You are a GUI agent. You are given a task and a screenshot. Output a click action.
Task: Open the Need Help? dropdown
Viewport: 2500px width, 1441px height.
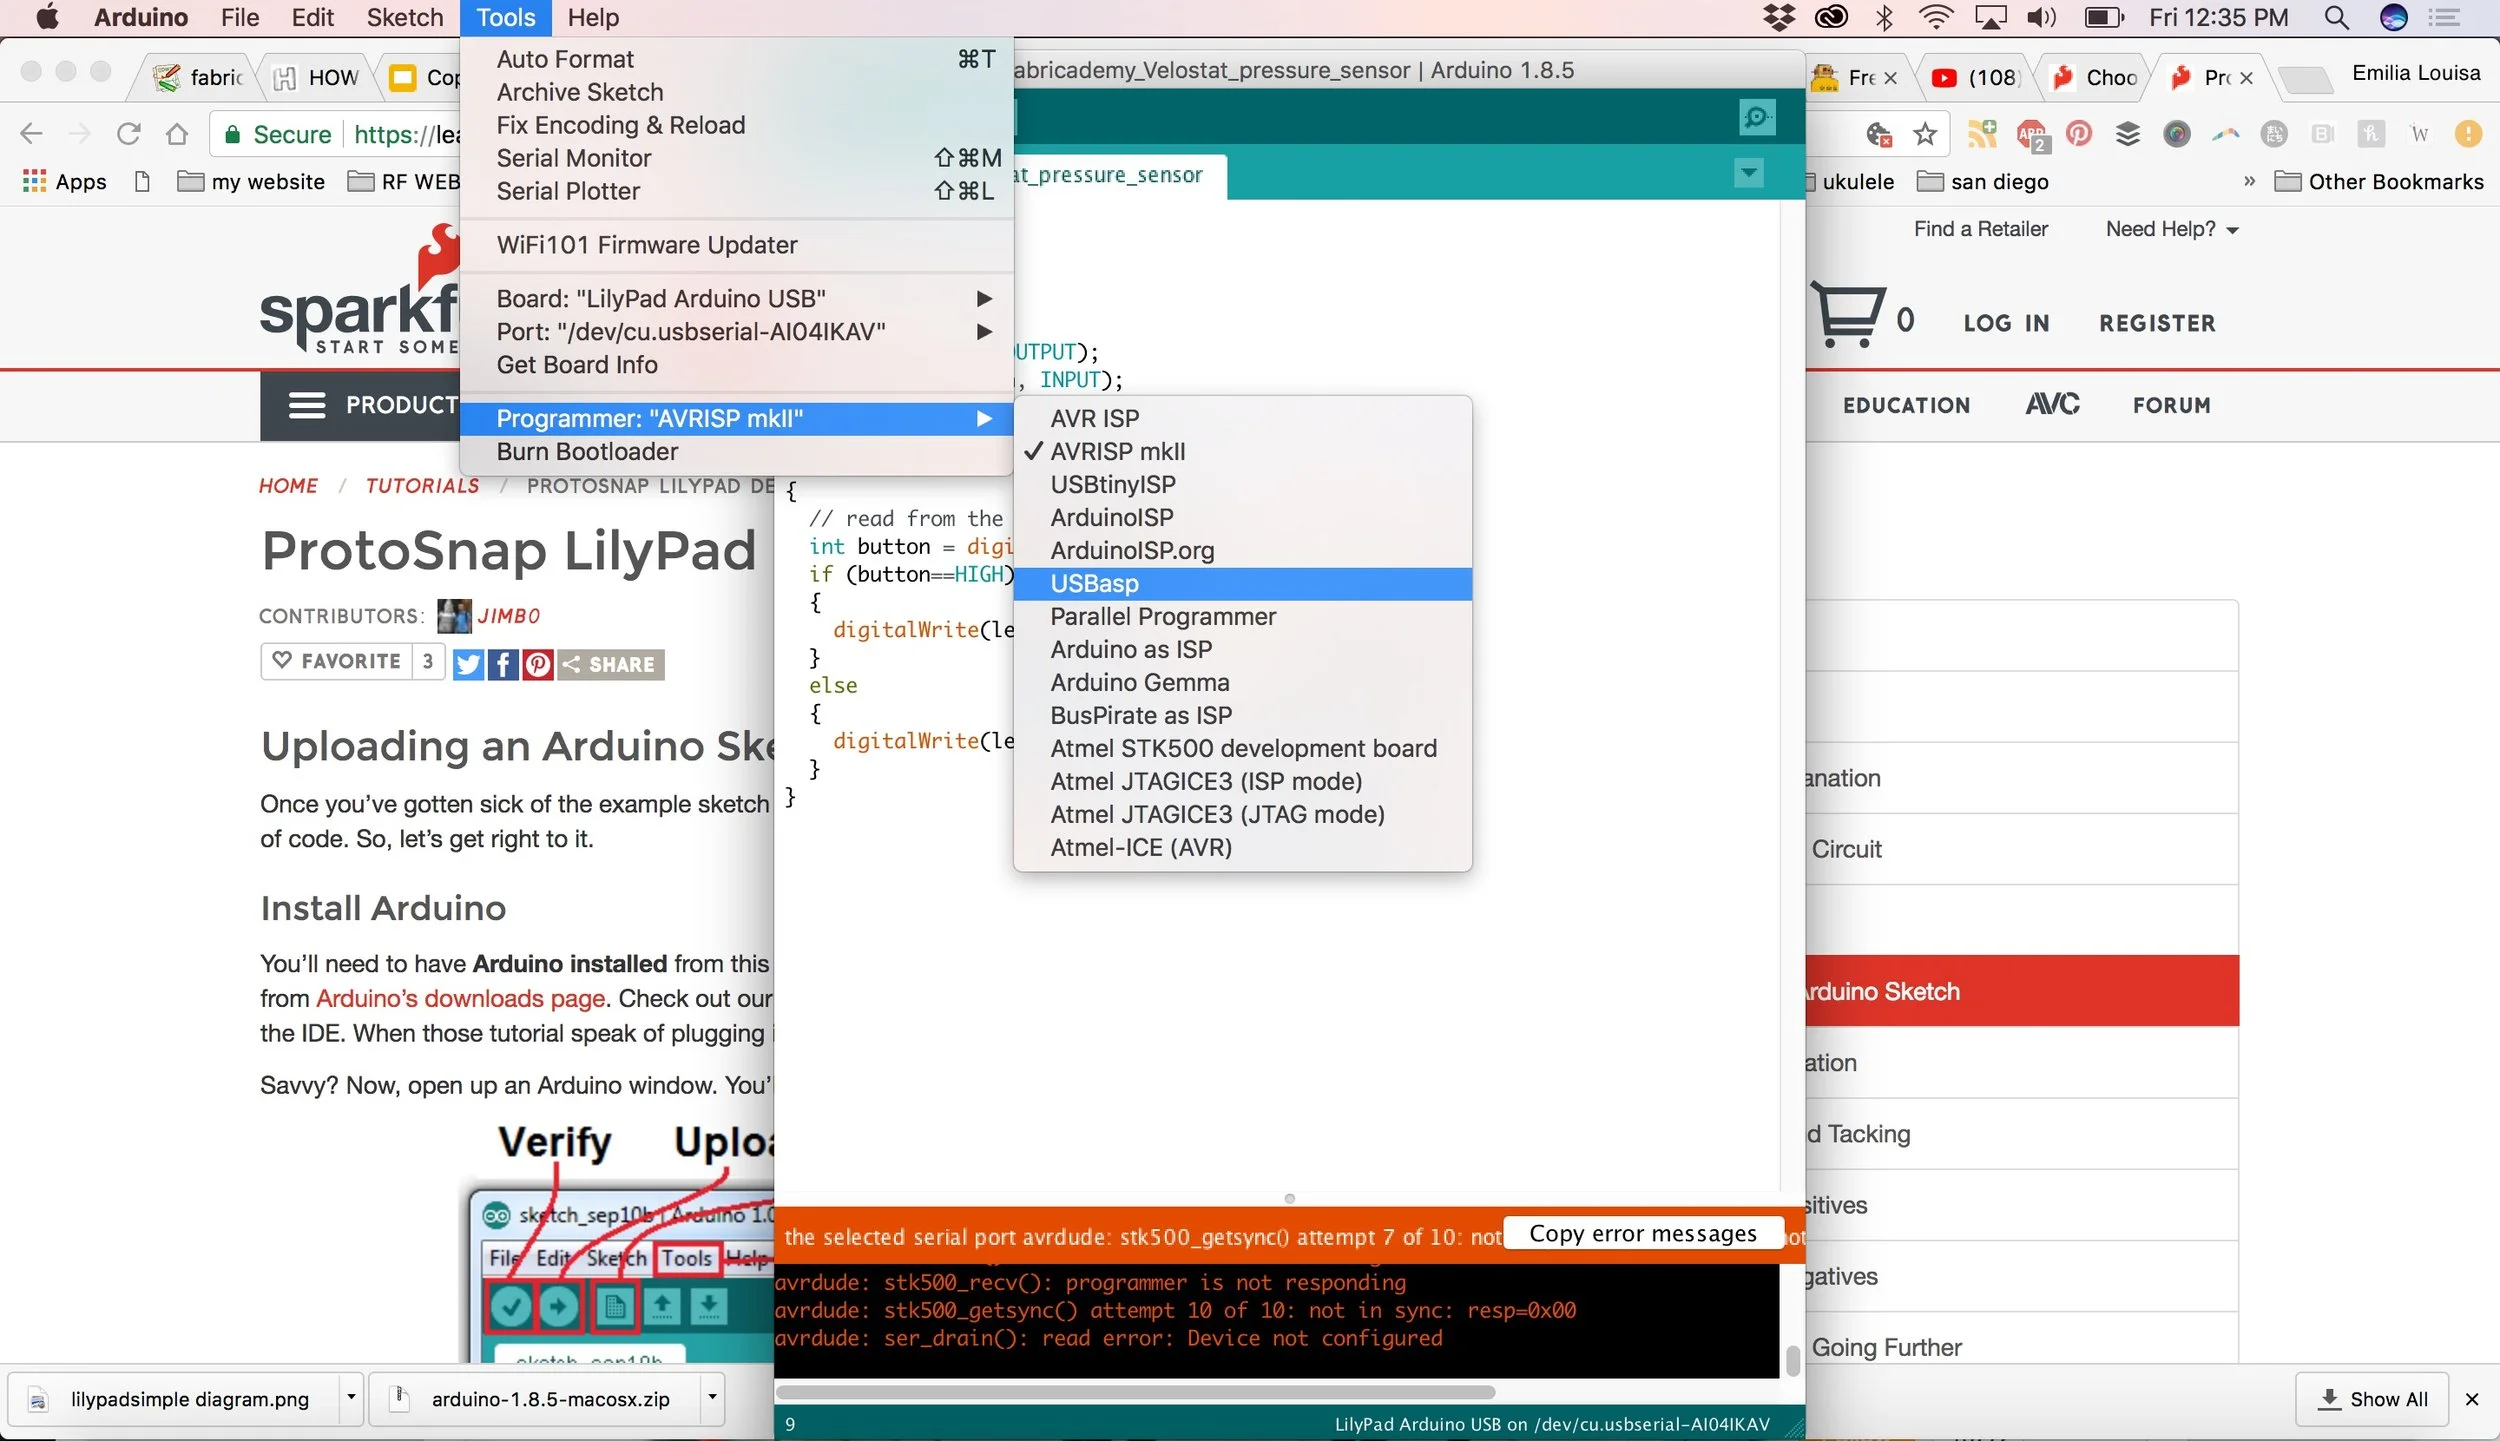click(x=2172, y=229)
